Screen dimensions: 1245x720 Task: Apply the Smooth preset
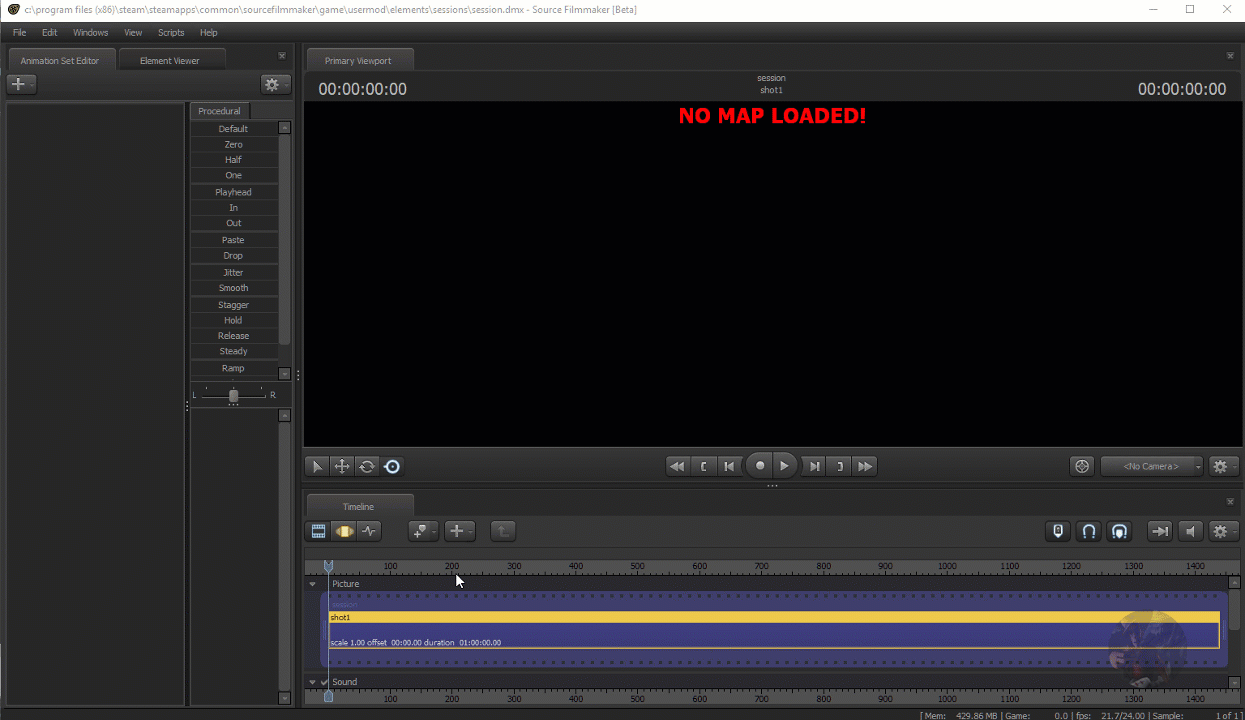point(233,288)
